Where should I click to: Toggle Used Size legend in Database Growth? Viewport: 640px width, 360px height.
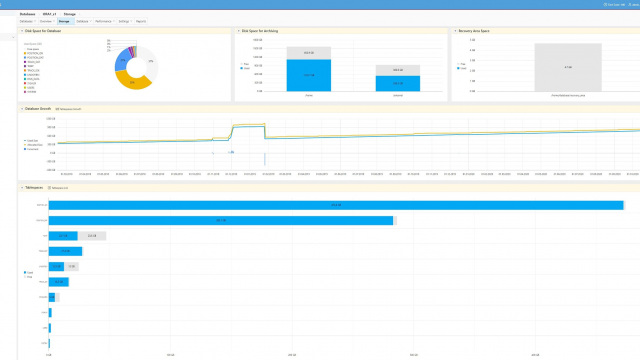coord(31,140)
